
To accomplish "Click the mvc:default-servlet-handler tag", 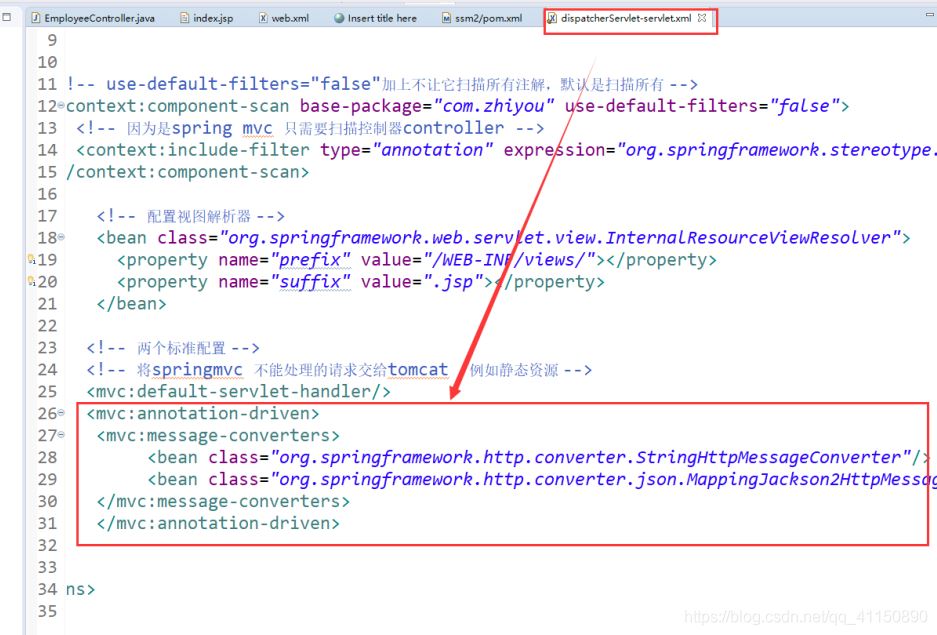I will (x=238, y=392).
